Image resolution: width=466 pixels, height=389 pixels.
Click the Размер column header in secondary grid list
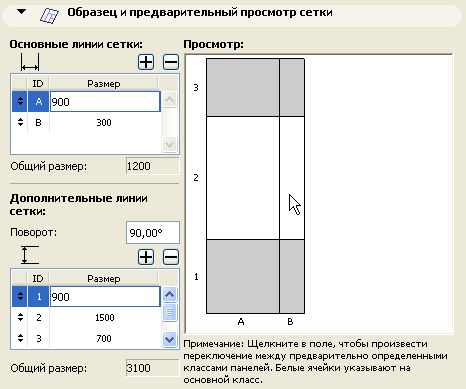(104, 278)
